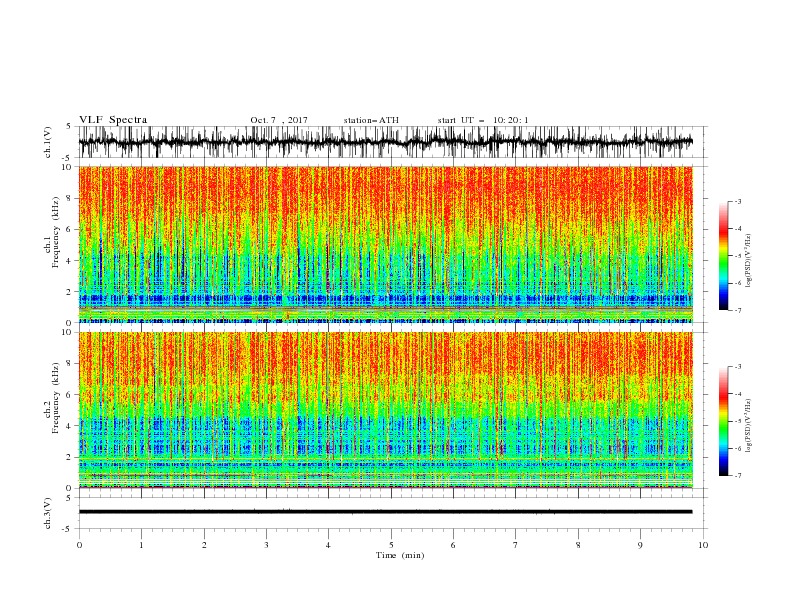Click the "station=ATH" header text
Image resolution: width=792 pixels, height=612 pixels.
pos(371,120)
